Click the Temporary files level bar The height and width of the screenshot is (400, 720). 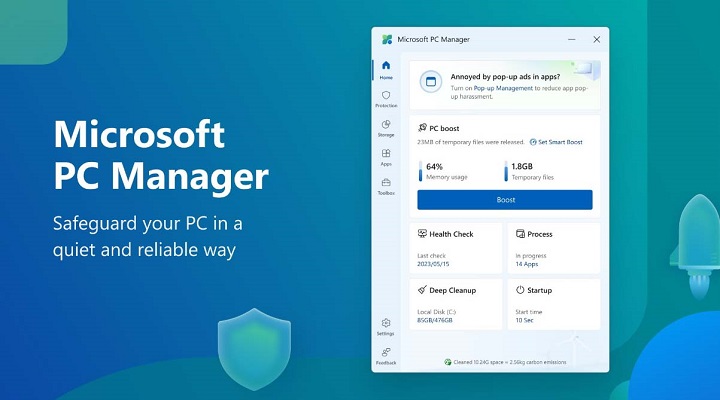[x=506, y=172]
